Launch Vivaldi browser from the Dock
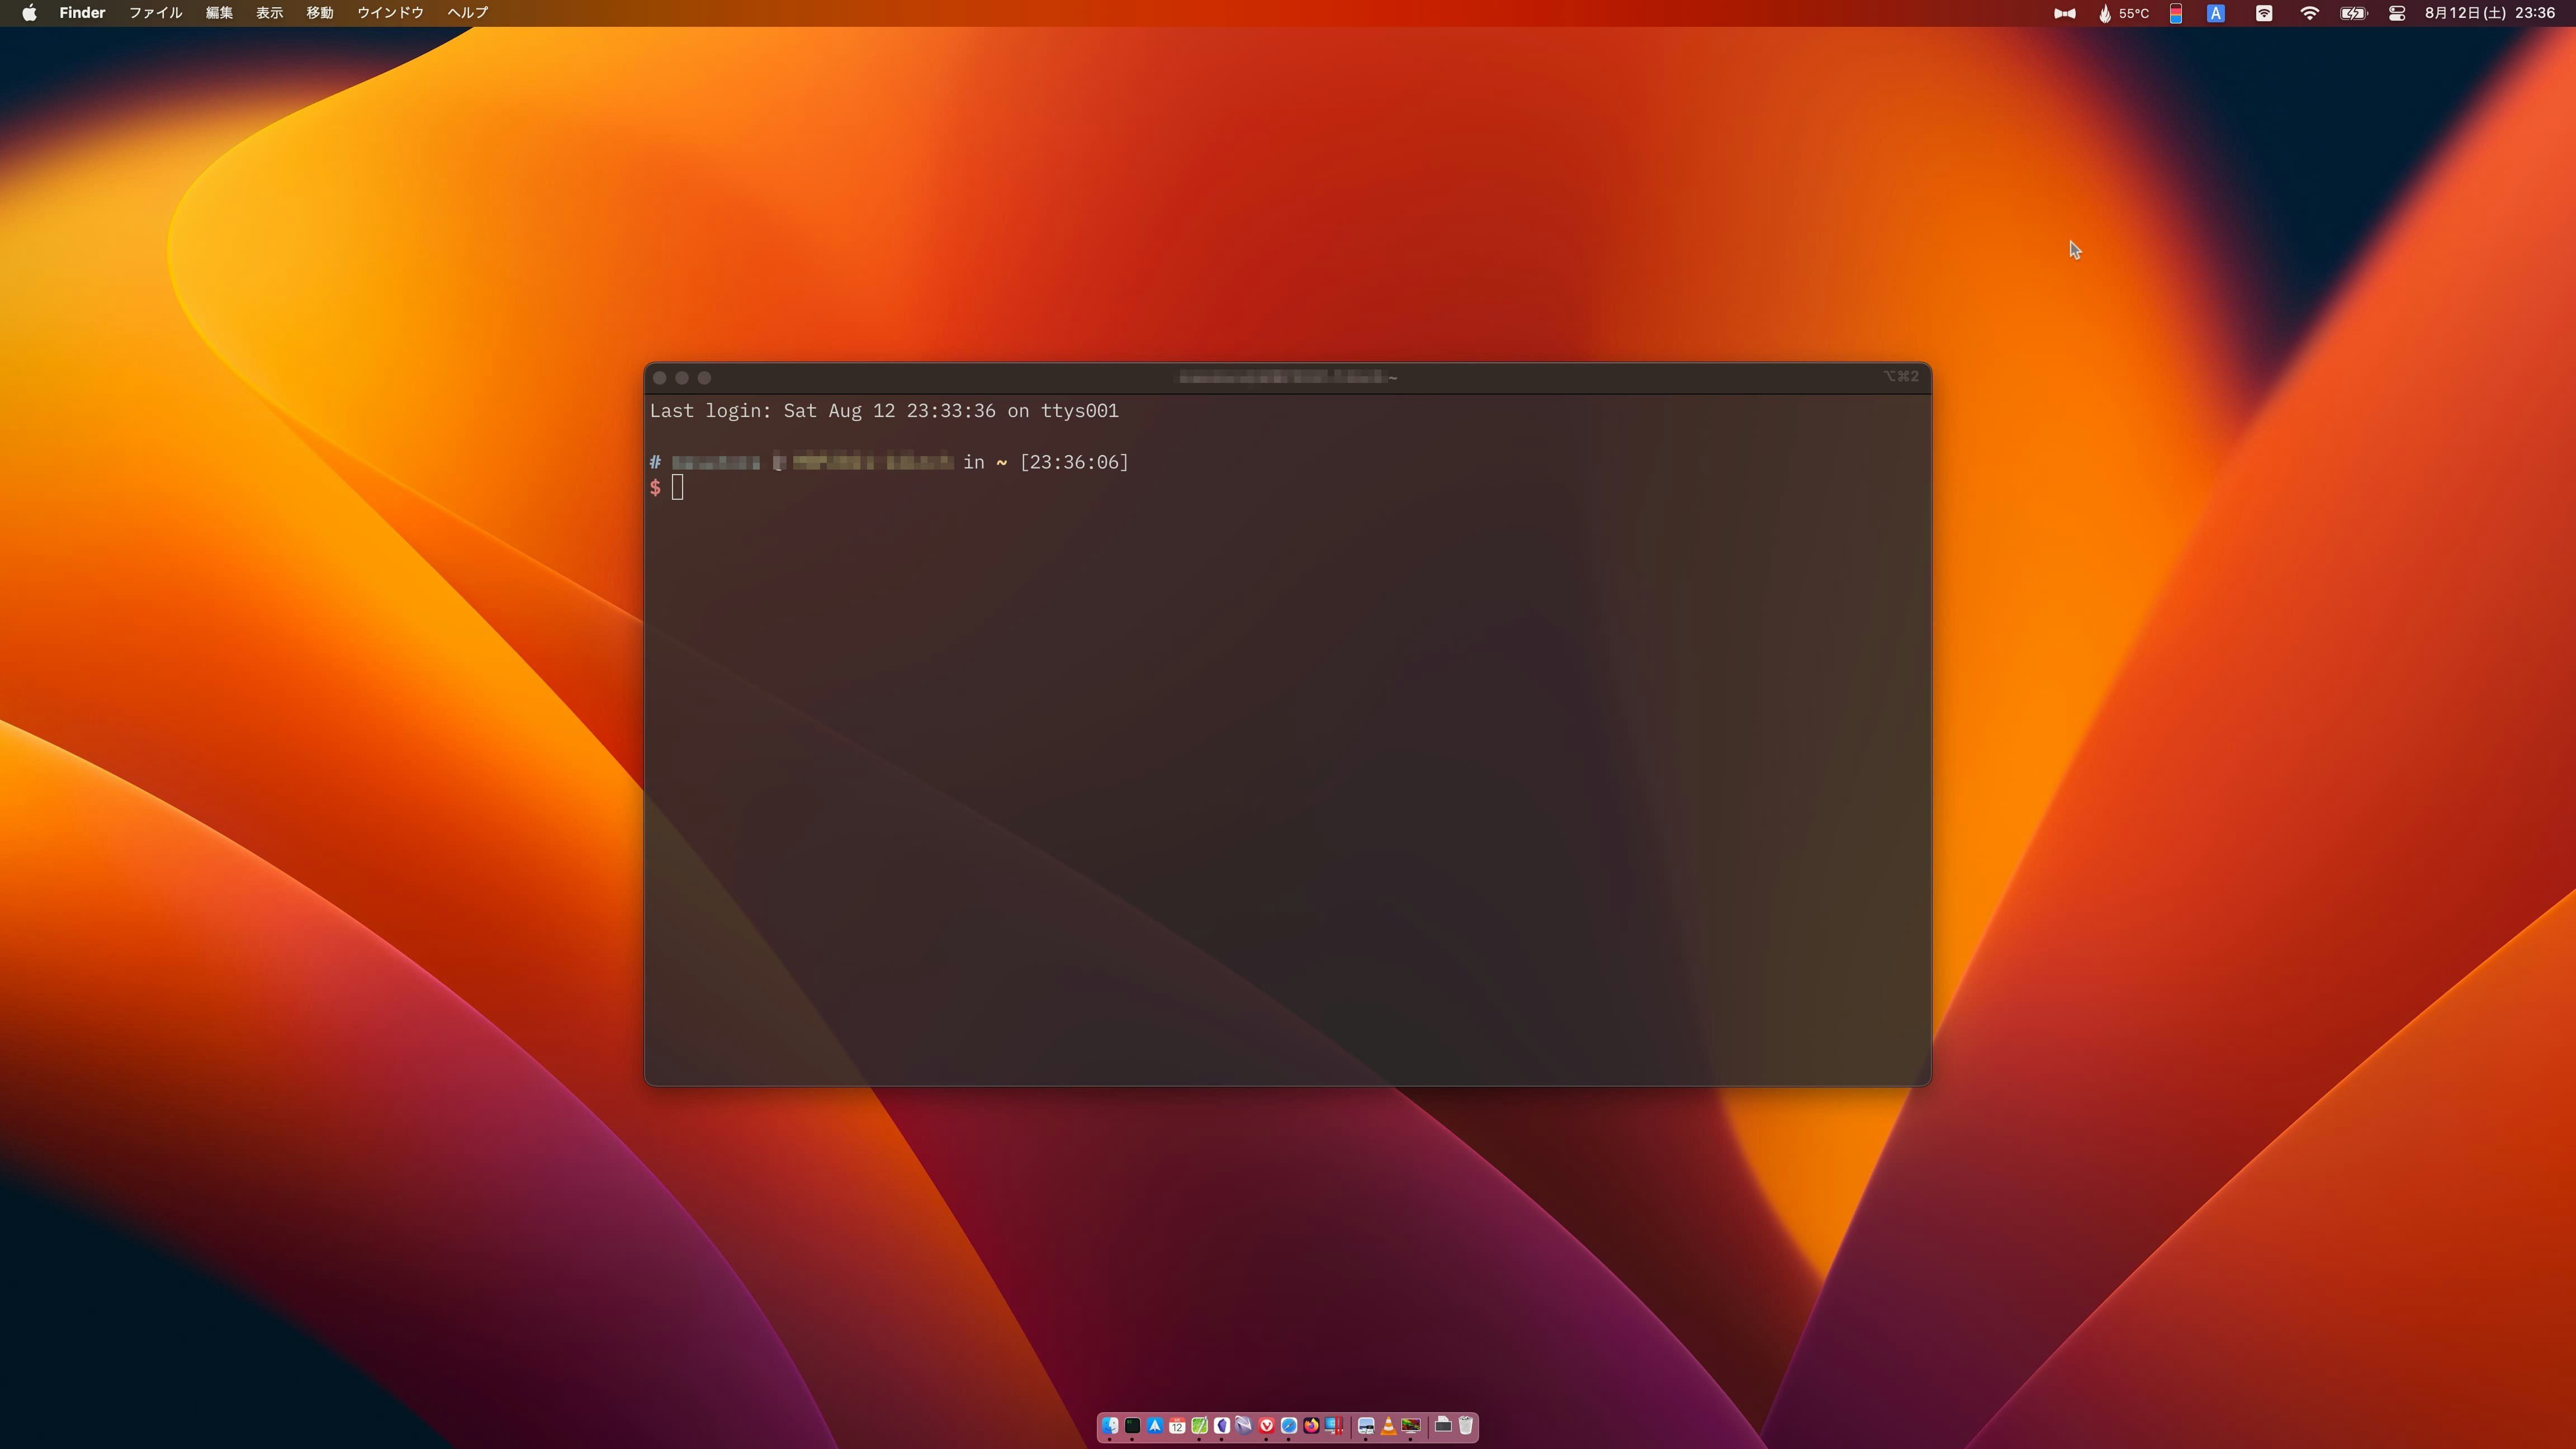Image resolution: width=2576 pixels, height=1449 pixels. [x=1266, y=1426]
